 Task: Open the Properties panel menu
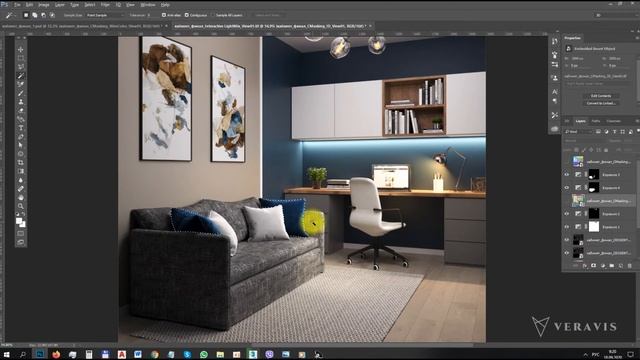tap(636, 38)
